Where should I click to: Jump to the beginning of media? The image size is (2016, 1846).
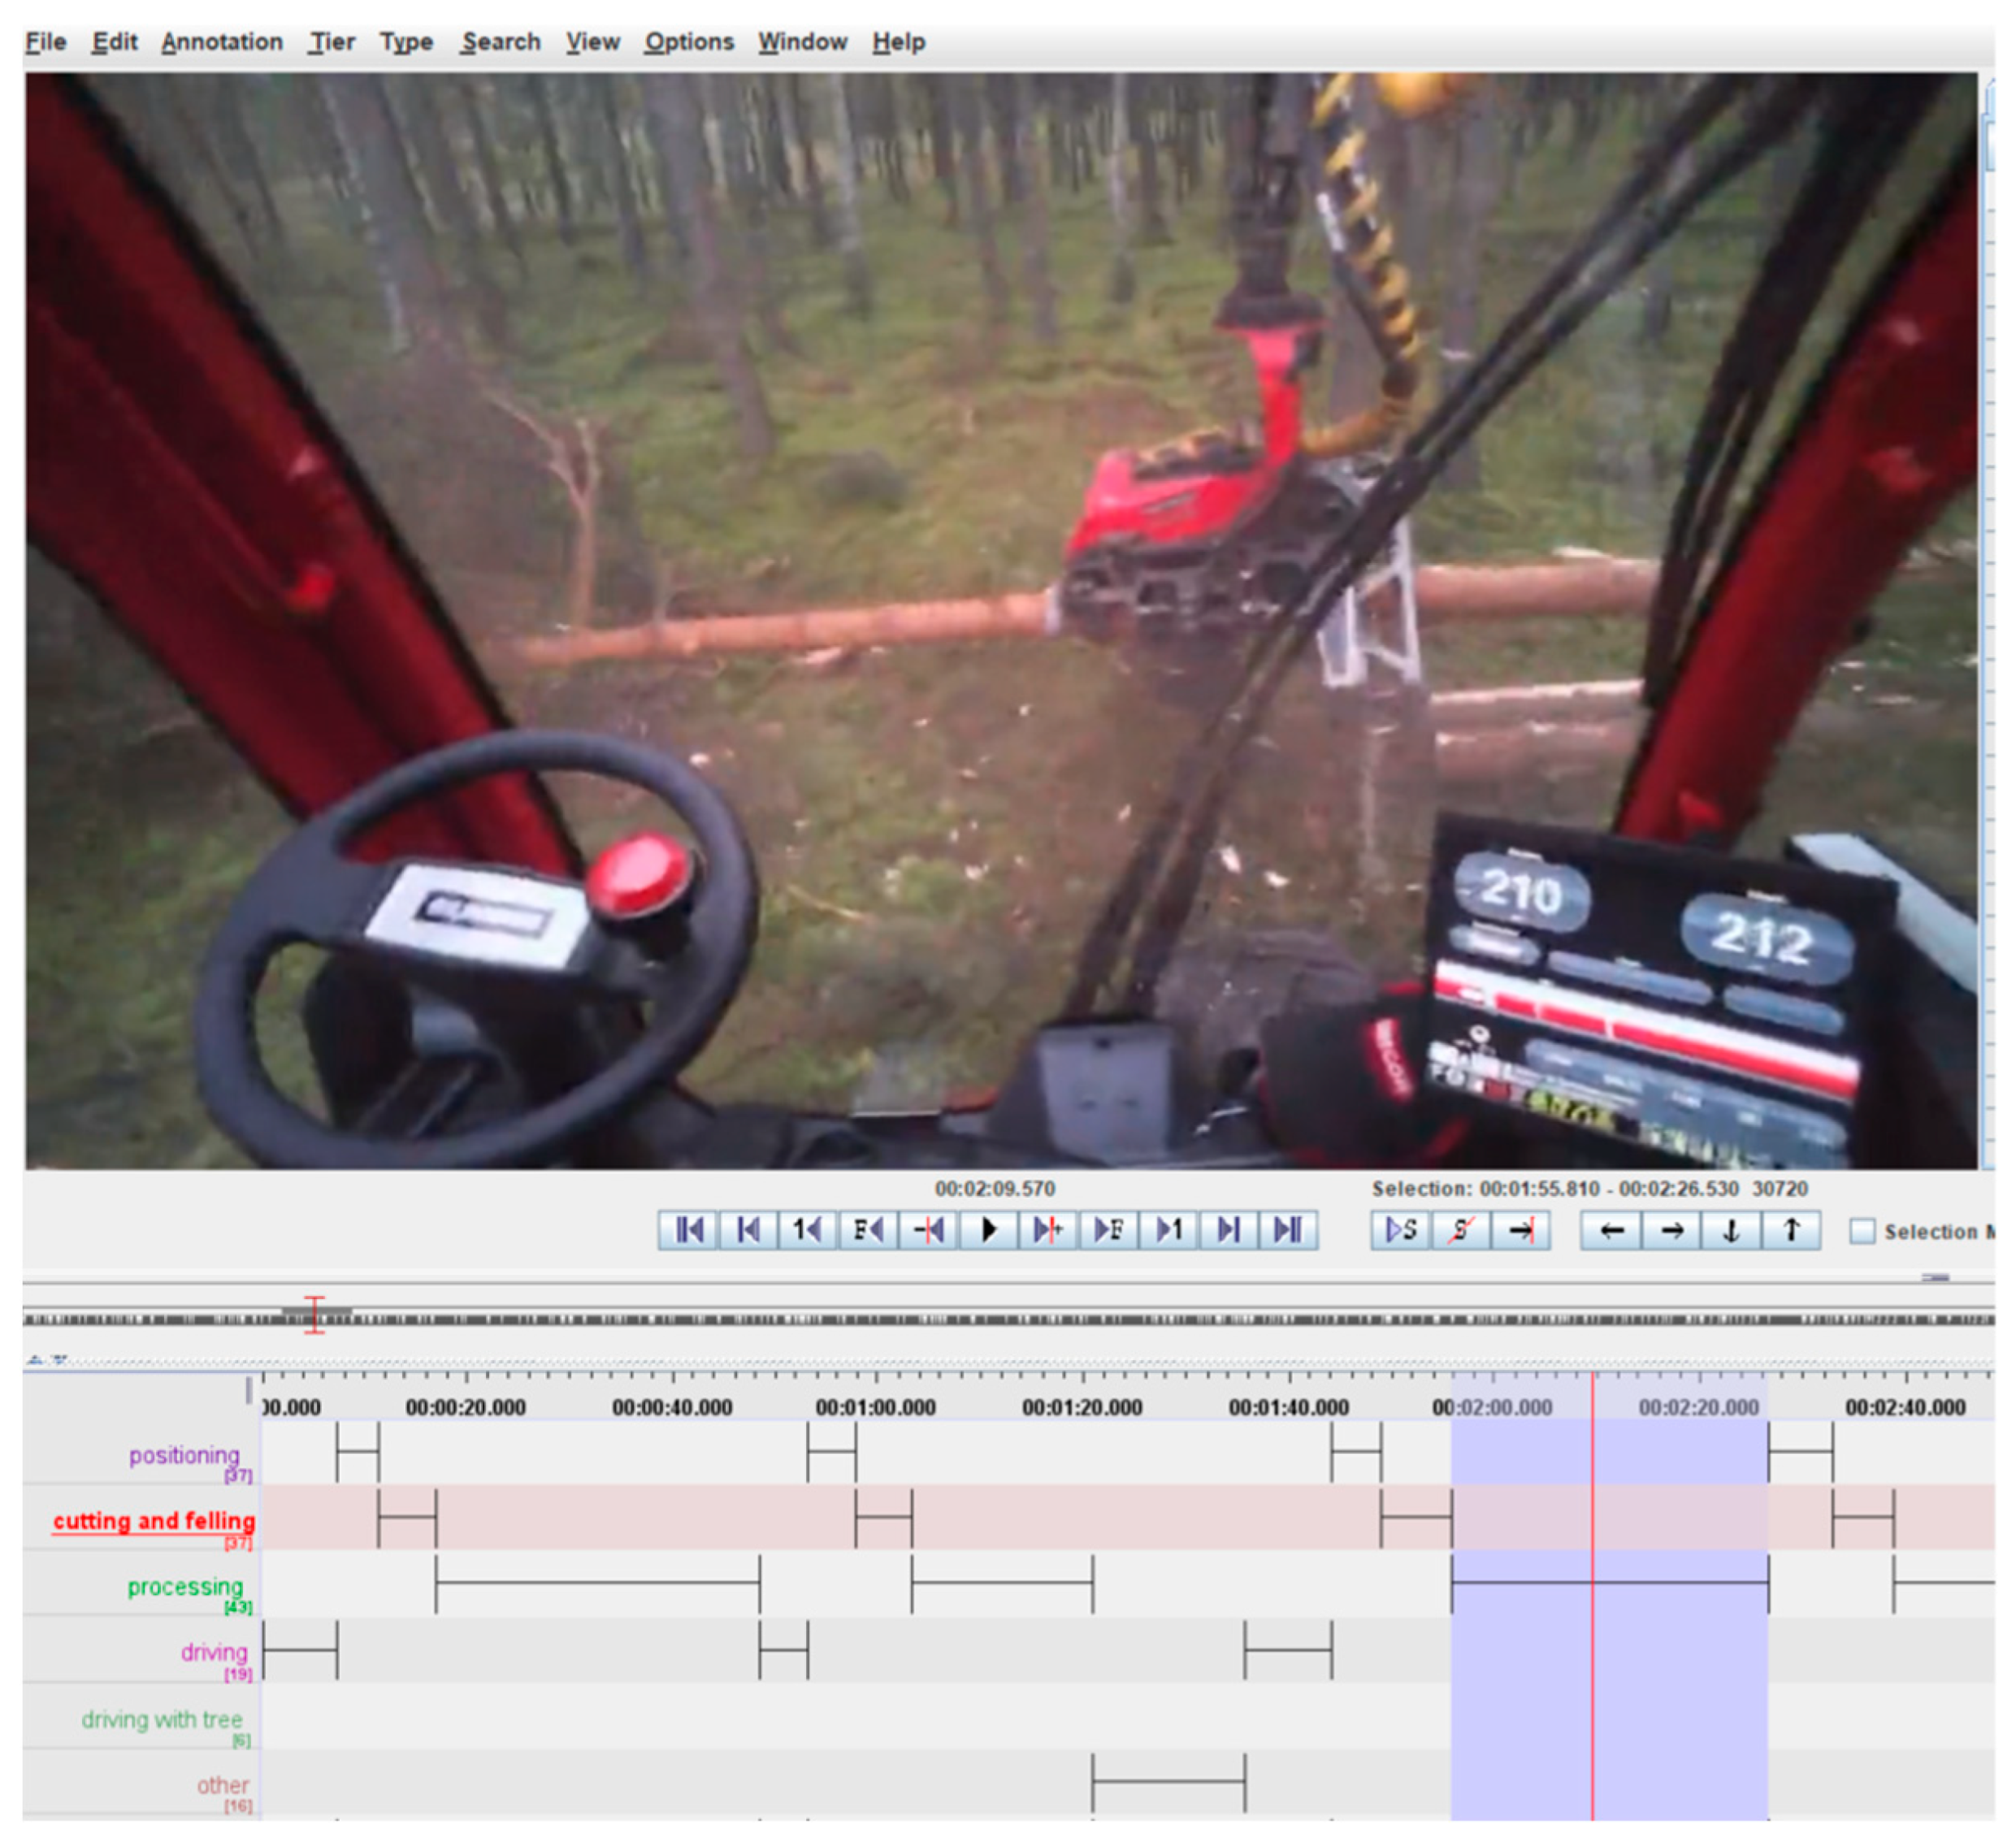pyautogui.click(x=689, y=1230)
